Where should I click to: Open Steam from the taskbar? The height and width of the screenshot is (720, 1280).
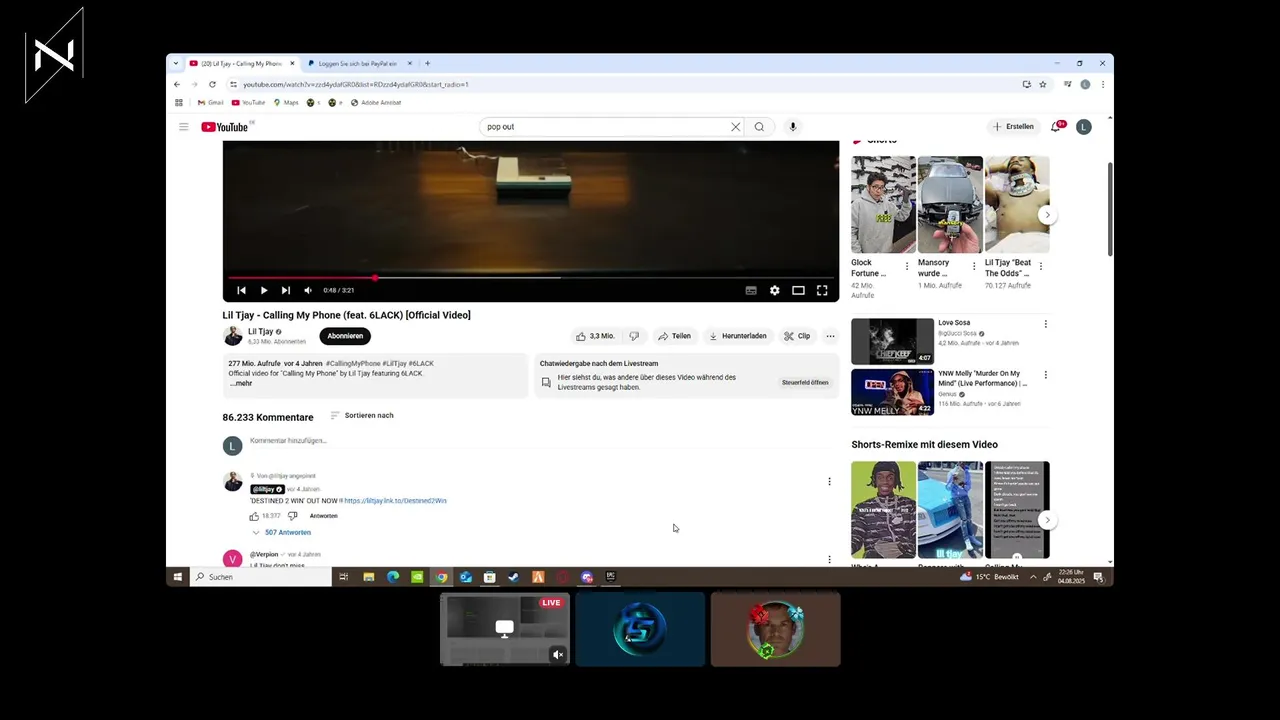click(514, 577)
